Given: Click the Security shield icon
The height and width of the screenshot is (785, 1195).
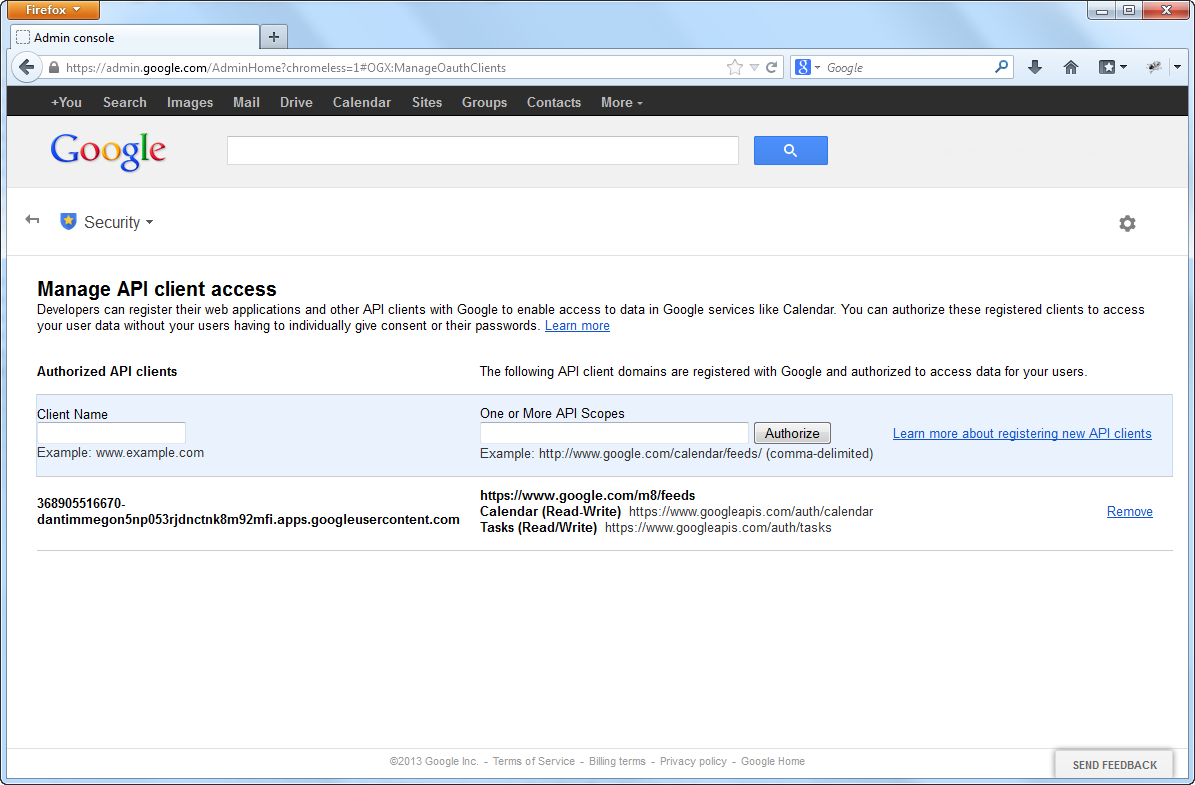Looking at the screenshot, I should (69, 222).
